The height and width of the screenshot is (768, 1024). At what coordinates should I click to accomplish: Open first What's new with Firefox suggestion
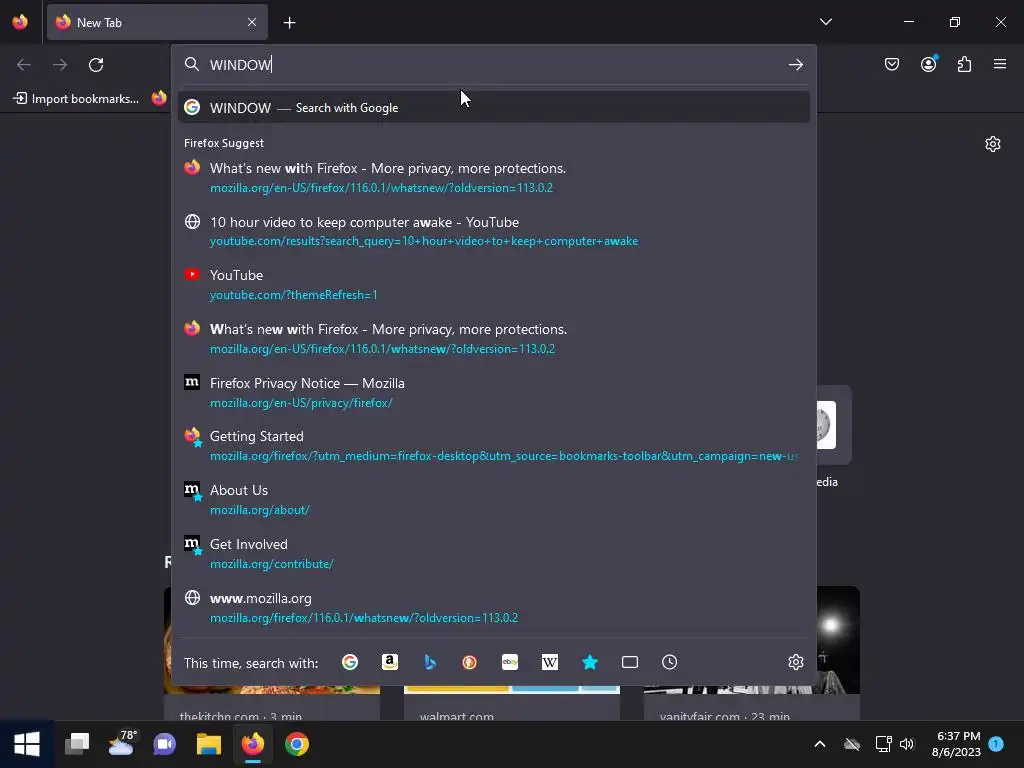pyautogui.click(x=494, y=178)
